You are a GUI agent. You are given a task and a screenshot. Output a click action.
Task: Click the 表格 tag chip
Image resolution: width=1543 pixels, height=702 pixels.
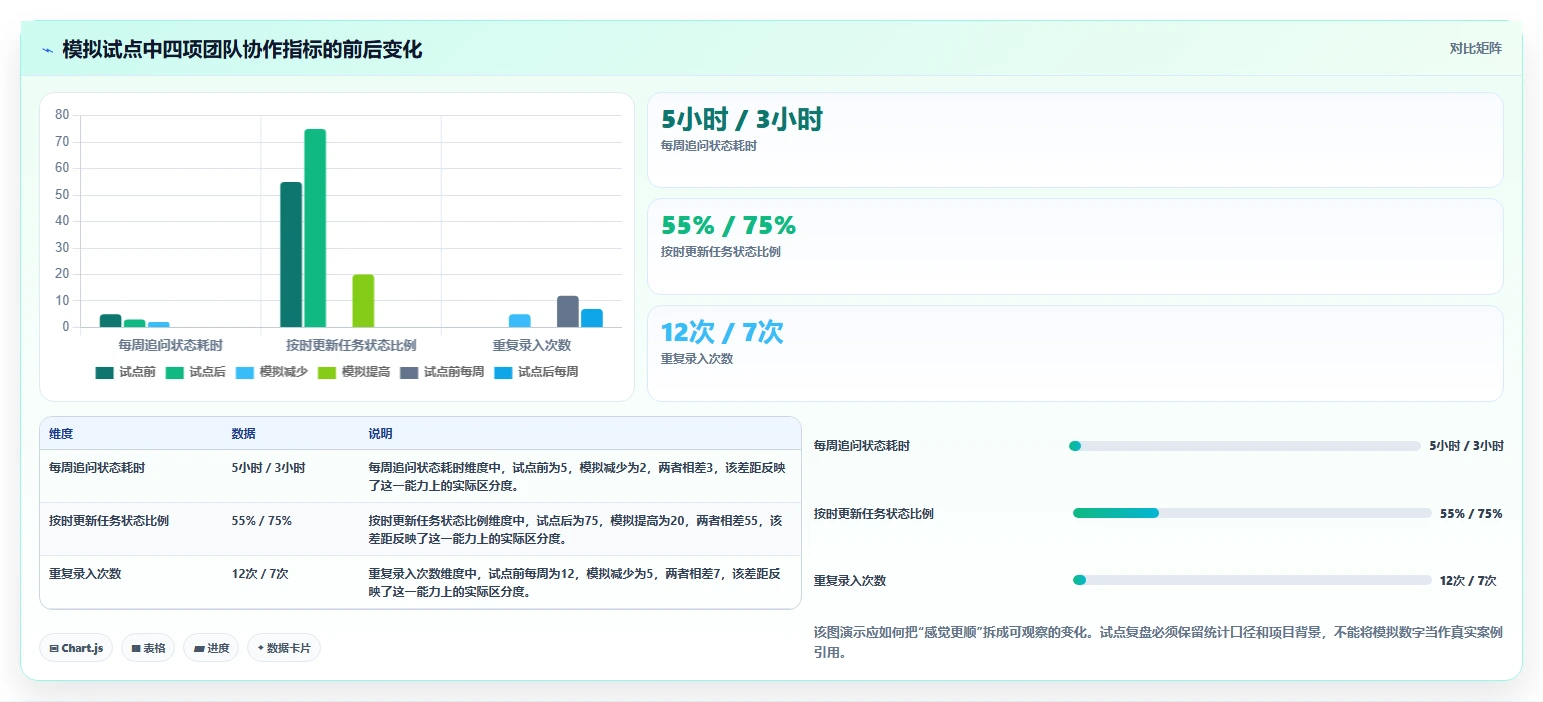[148, 648]
